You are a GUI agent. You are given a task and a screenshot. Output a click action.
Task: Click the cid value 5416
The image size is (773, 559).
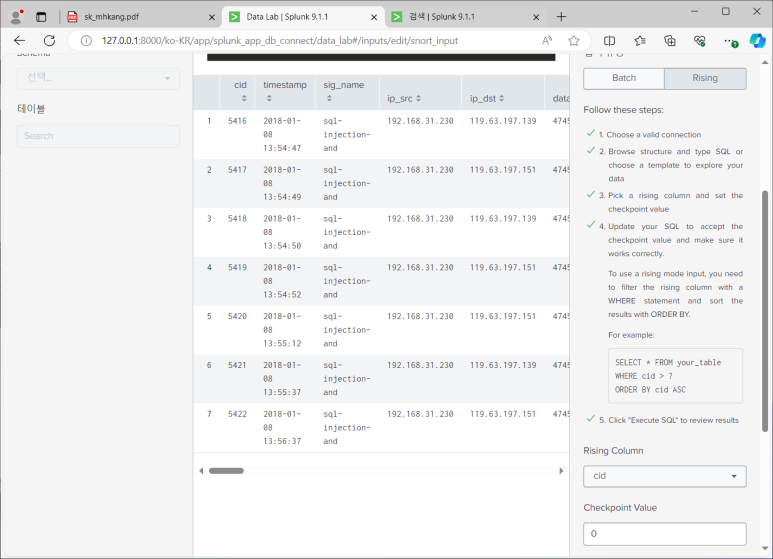(x=237, y=121)
